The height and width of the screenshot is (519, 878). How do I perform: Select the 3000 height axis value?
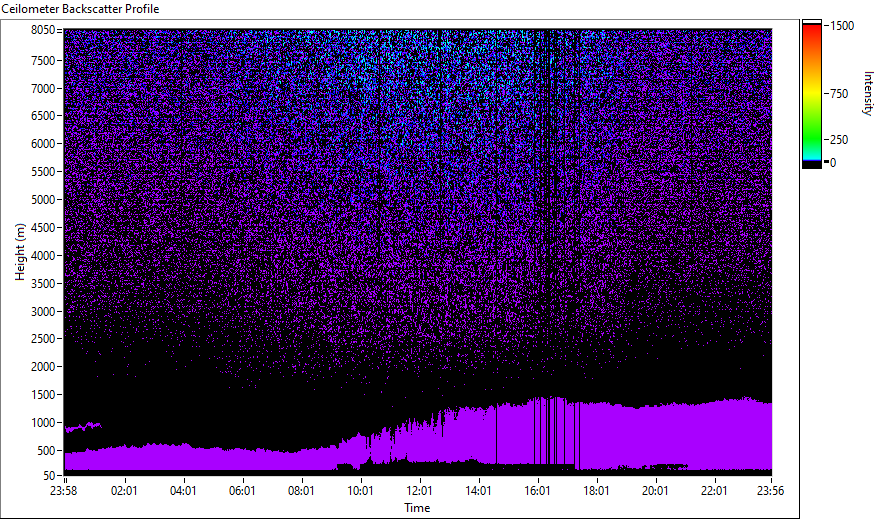click(43, 312)
